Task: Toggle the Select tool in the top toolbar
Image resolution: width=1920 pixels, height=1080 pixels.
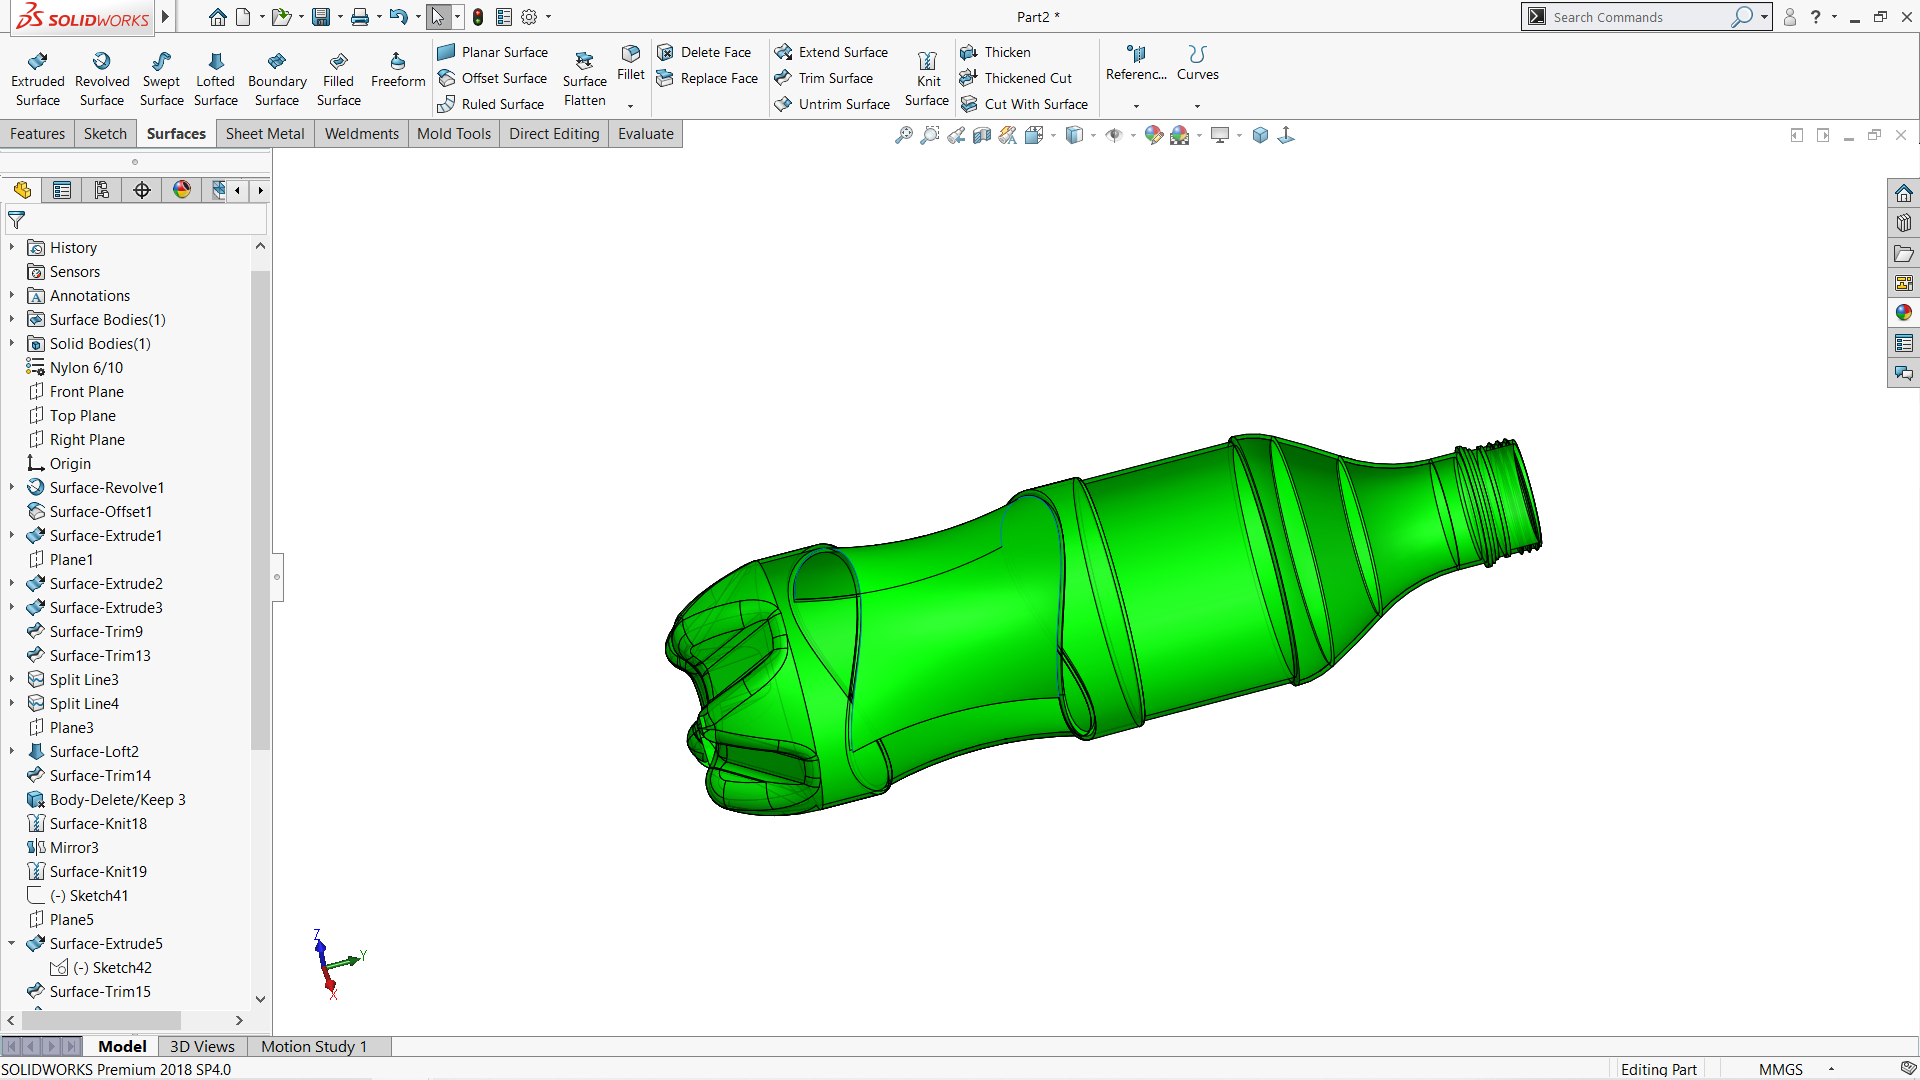Action: (438, 17)
